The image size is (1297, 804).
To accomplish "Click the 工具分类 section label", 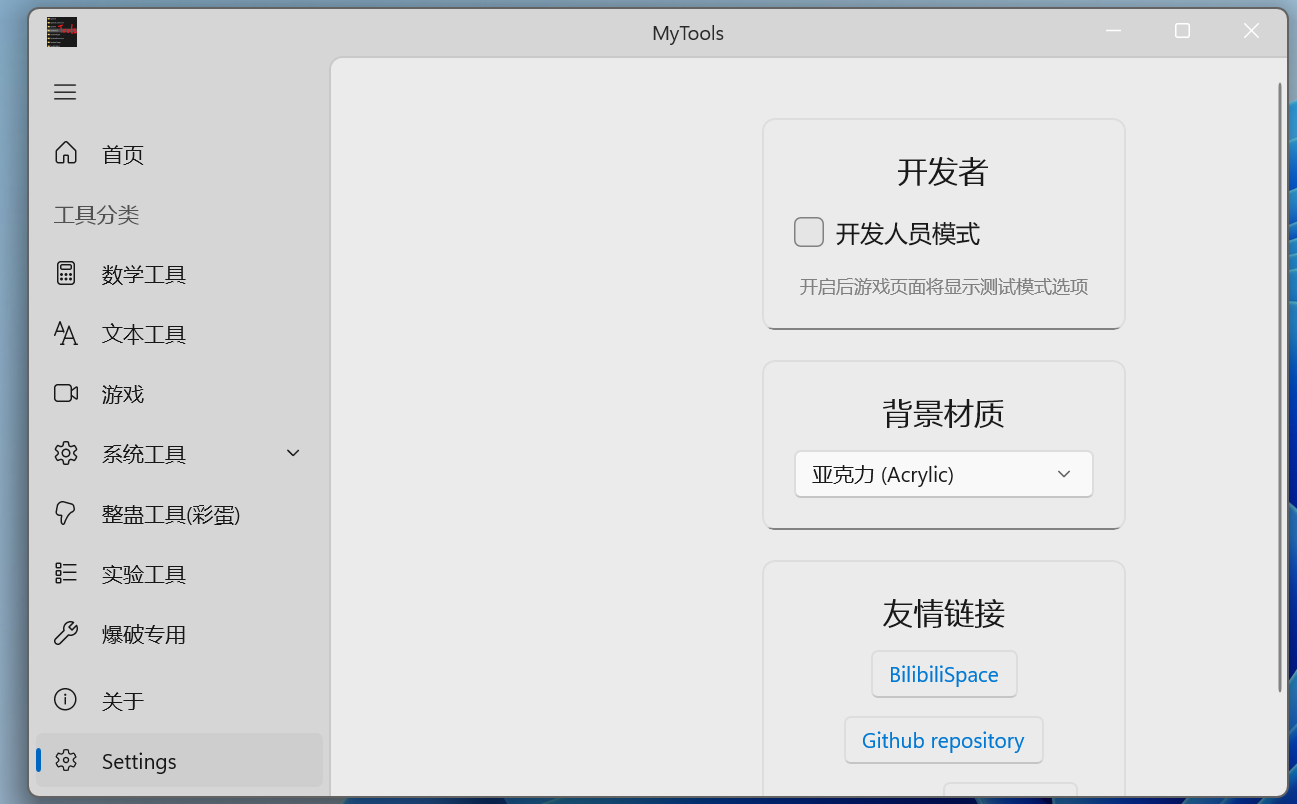I will (96, 215).
